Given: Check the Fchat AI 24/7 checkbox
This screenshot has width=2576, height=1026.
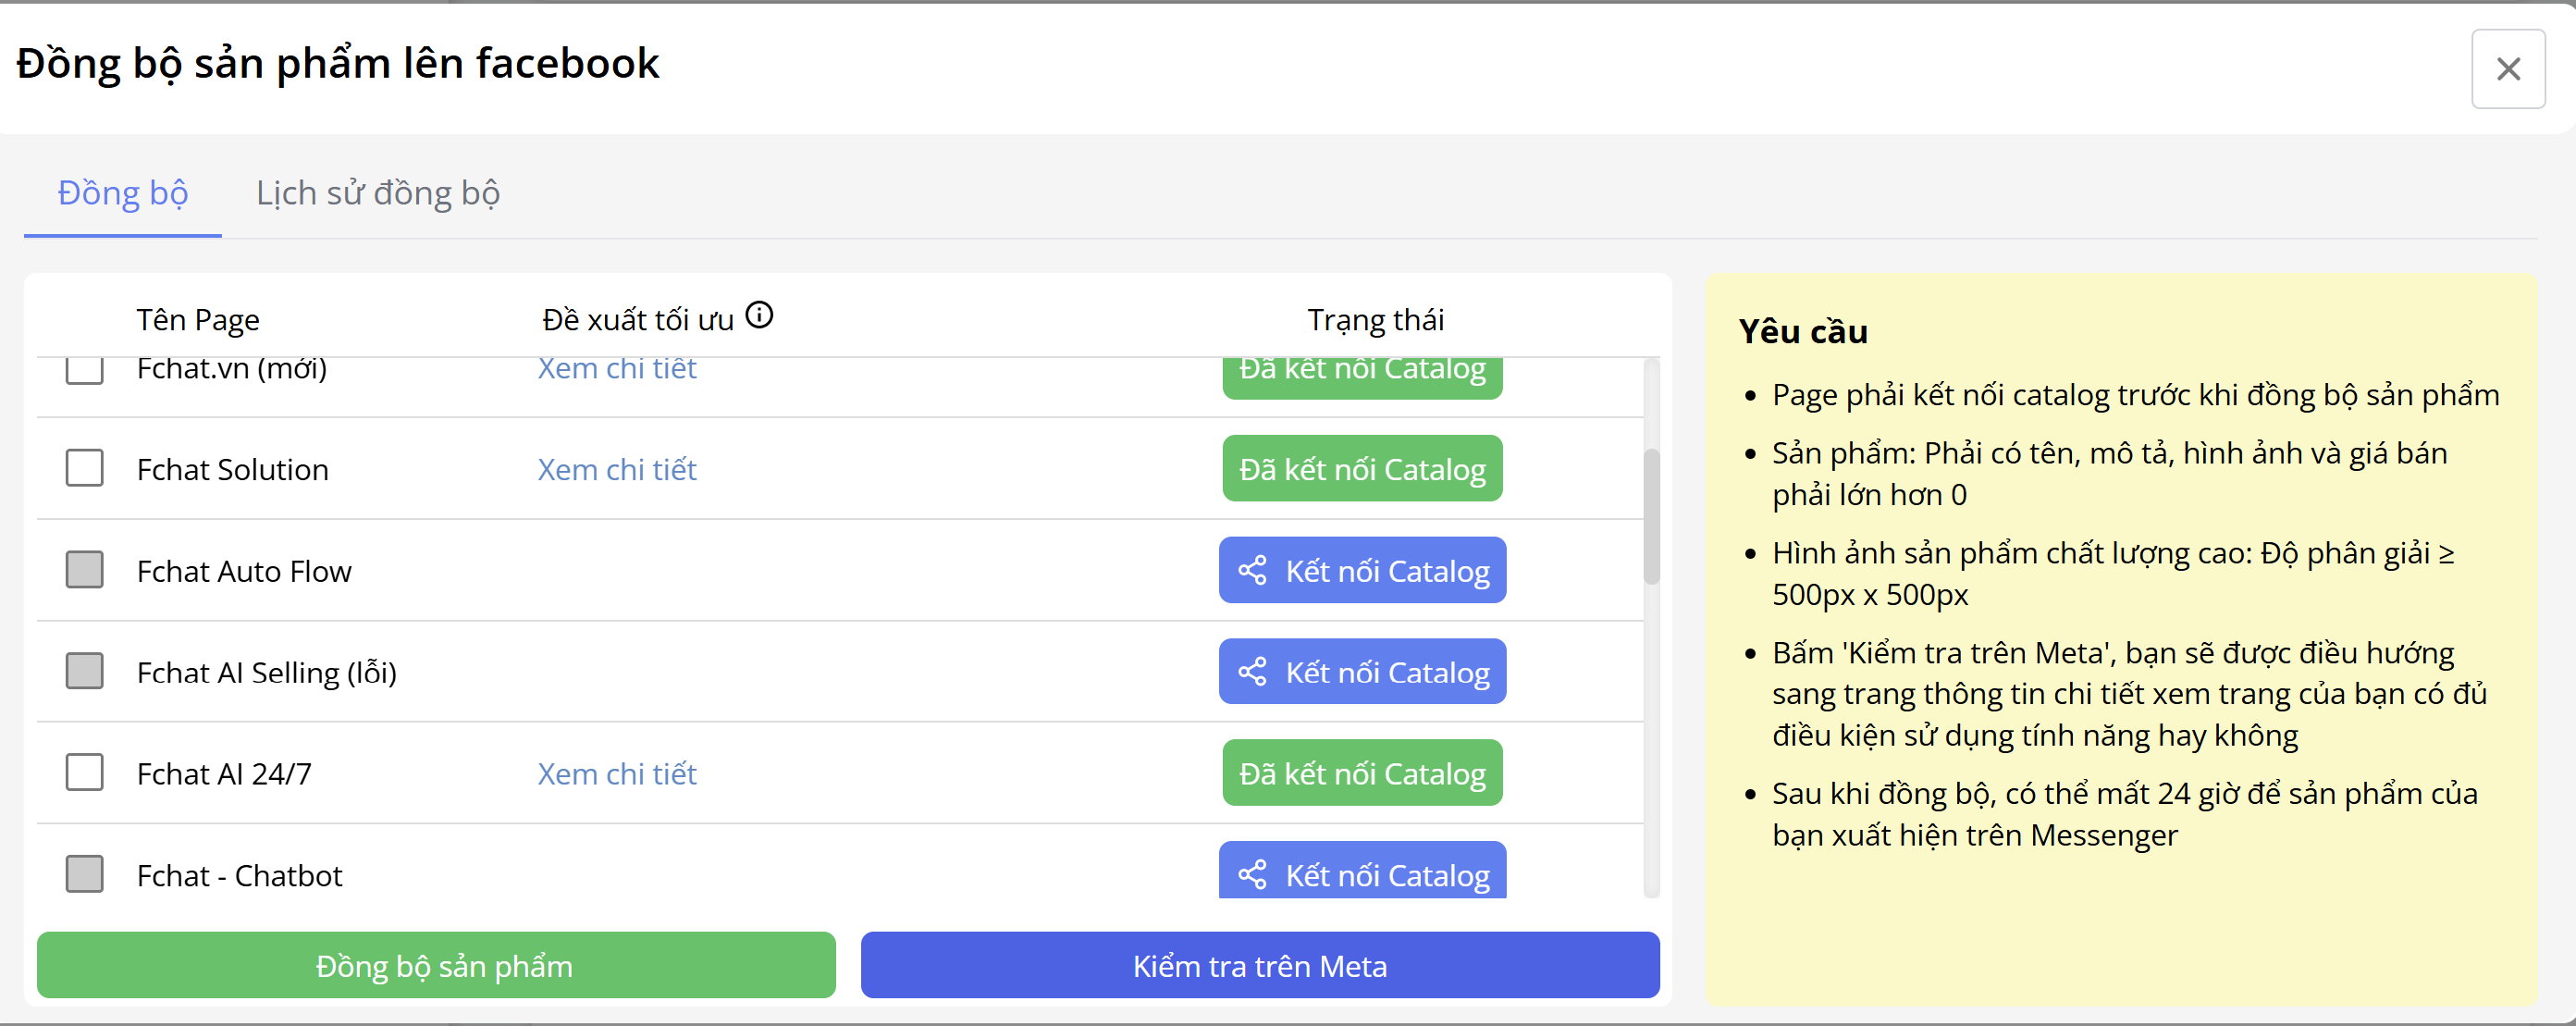Looking at the screenshot, I should pyautogui.click(x=85, y=772).
